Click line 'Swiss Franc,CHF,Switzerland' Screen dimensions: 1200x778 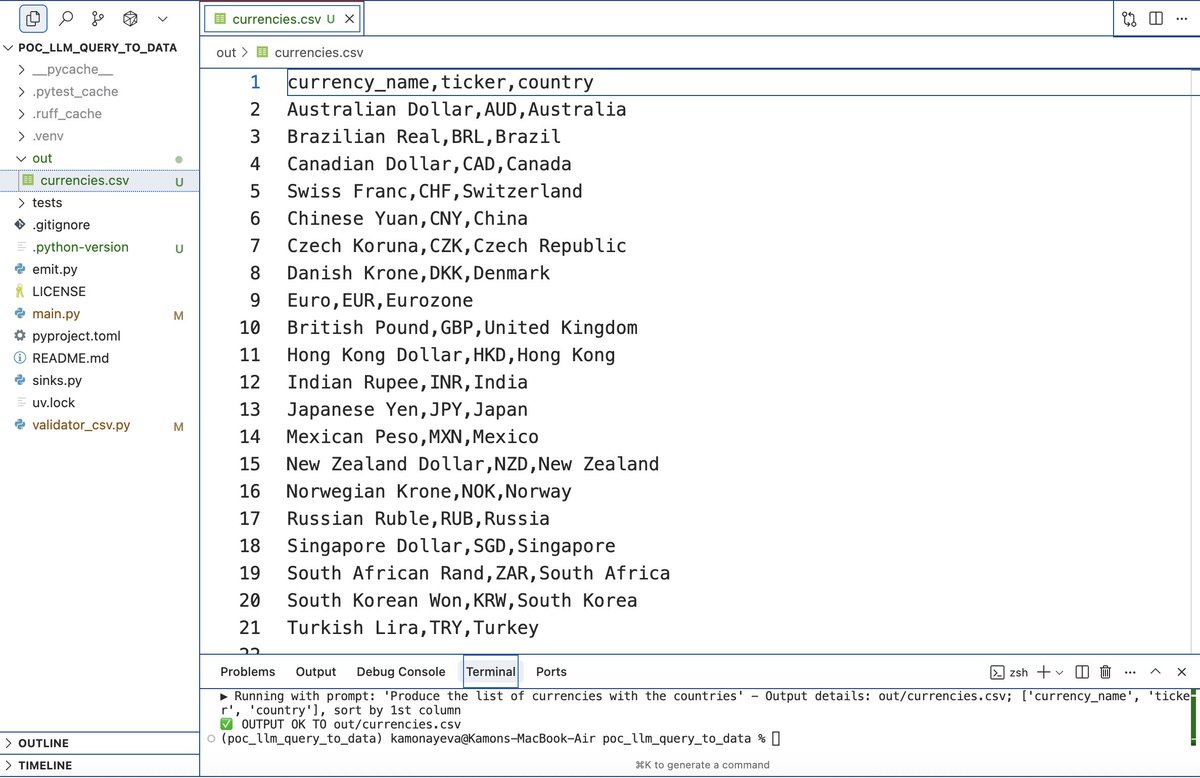pyautogui.click(x=434, y=192)
